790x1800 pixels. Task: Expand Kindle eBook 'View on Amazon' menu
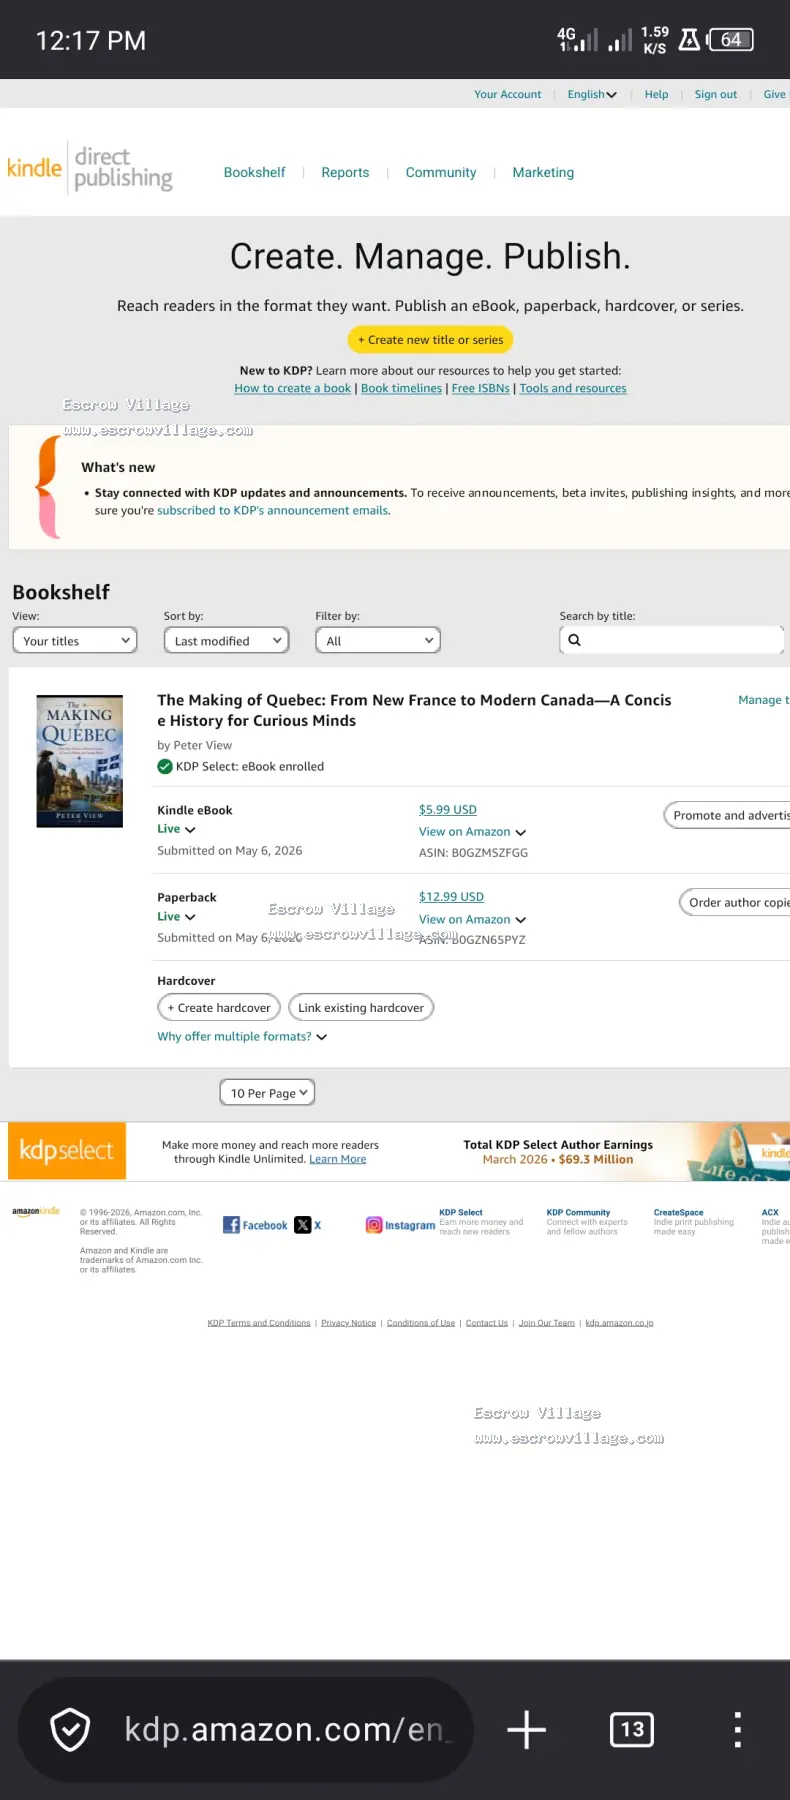(472, 832)
